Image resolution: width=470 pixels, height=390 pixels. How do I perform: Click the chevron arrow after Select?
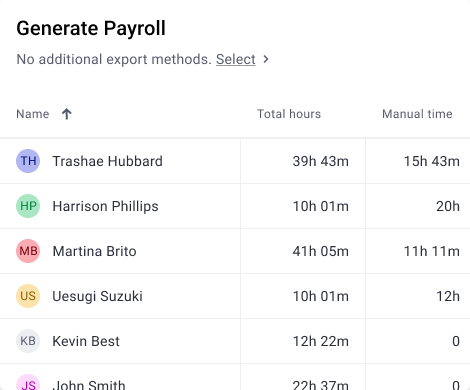click(266, 59)
